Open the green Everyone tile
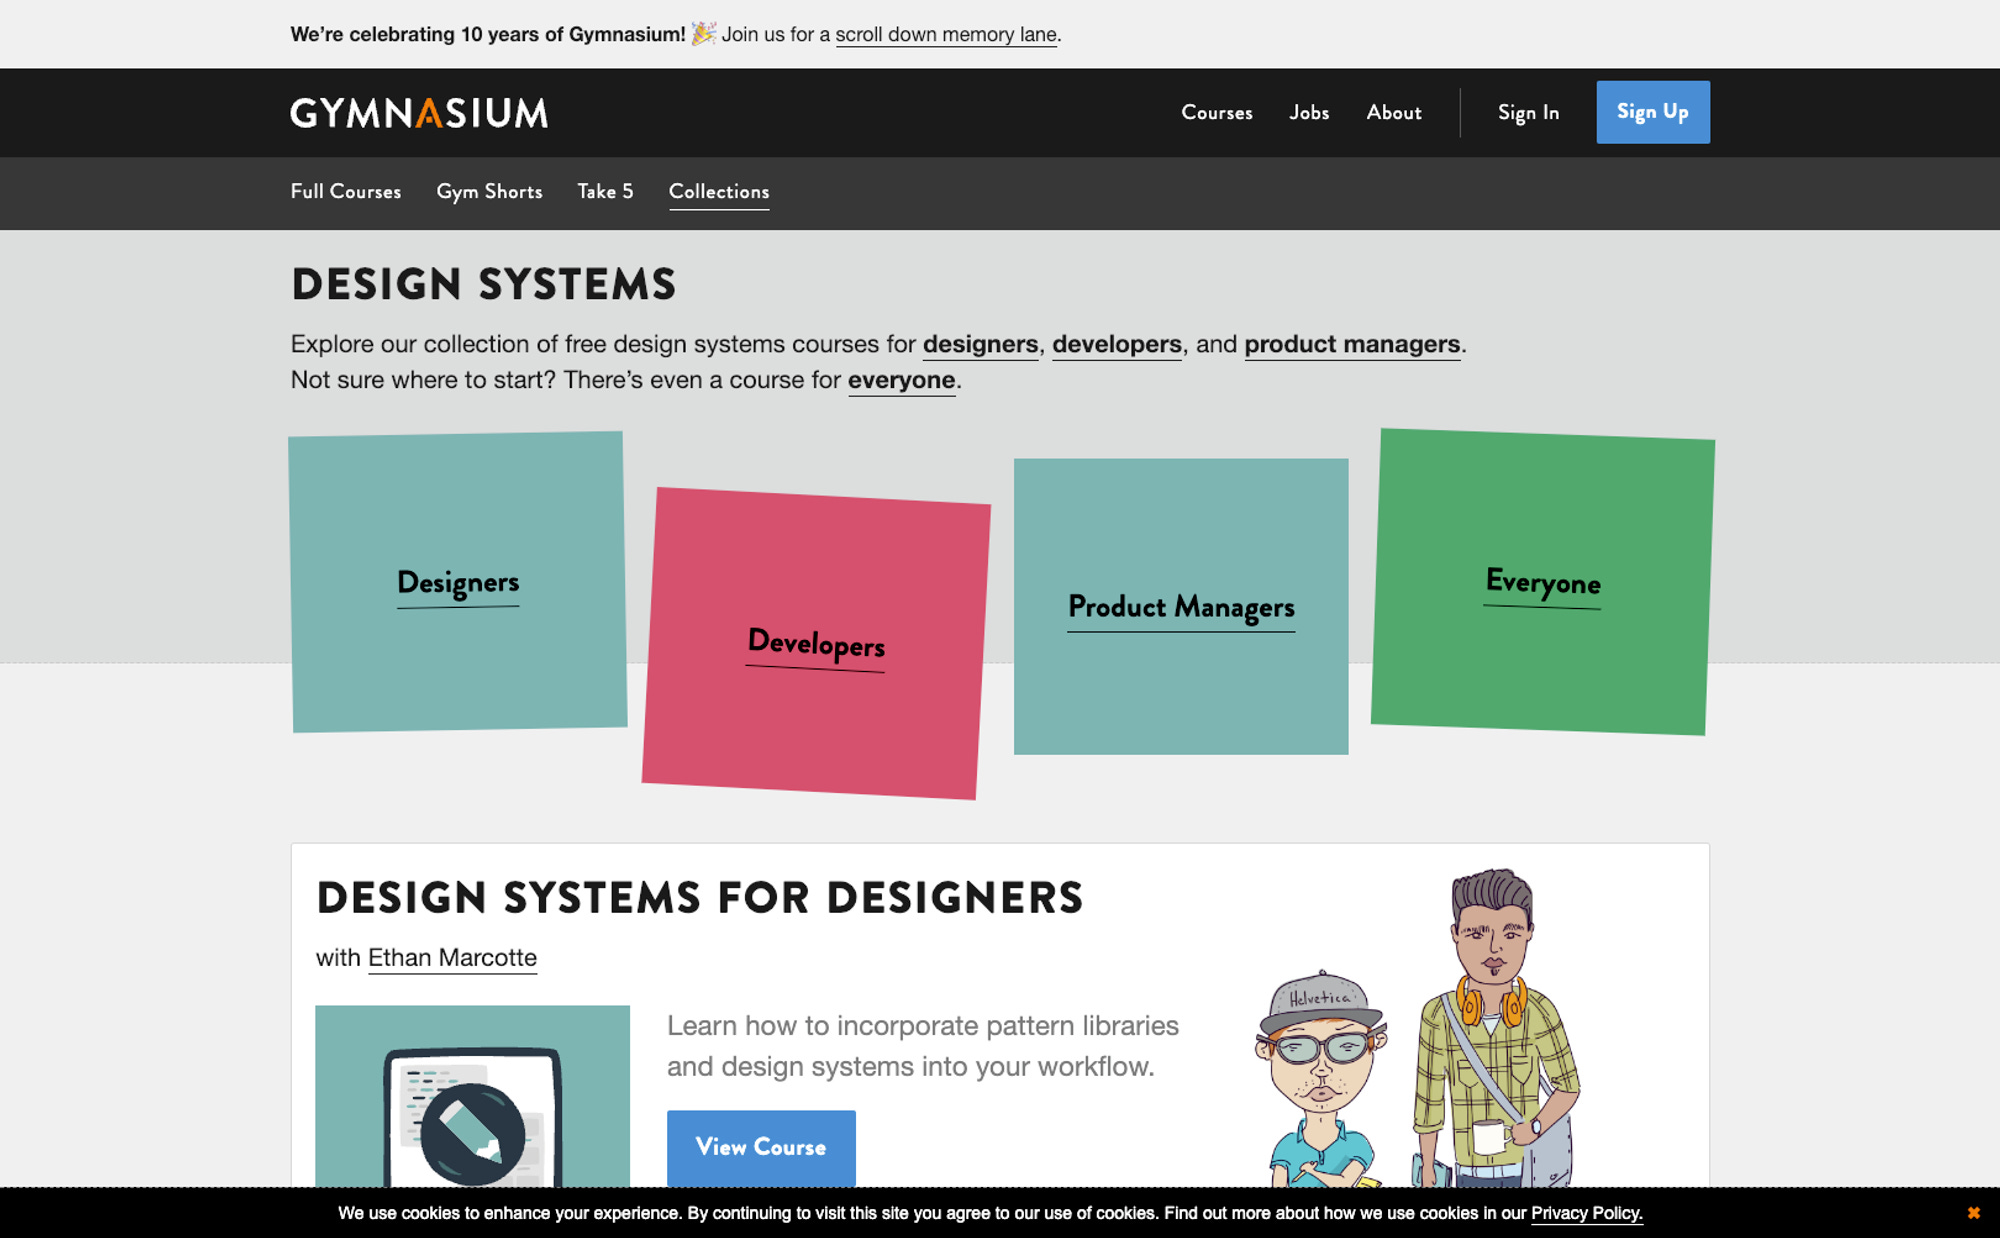The width and height of the screenshot is (2000, 1238). pyautogui.click(x=1542, y=582)
